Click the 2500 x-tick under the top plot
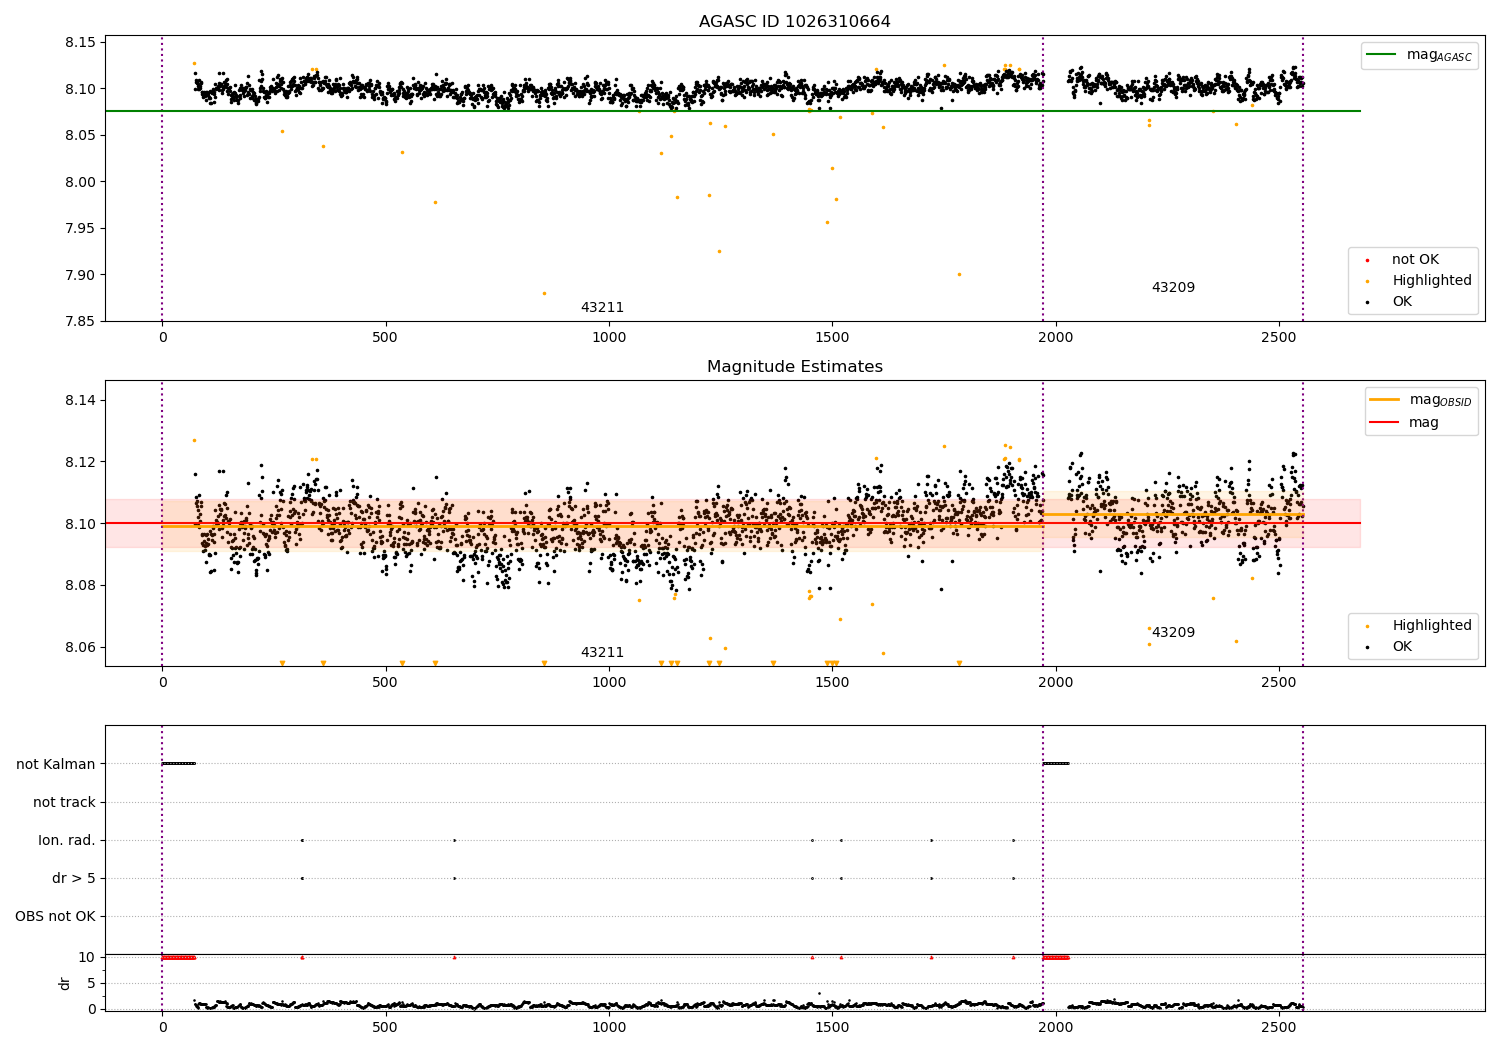1500x1050 pixels. (1279, 338)
